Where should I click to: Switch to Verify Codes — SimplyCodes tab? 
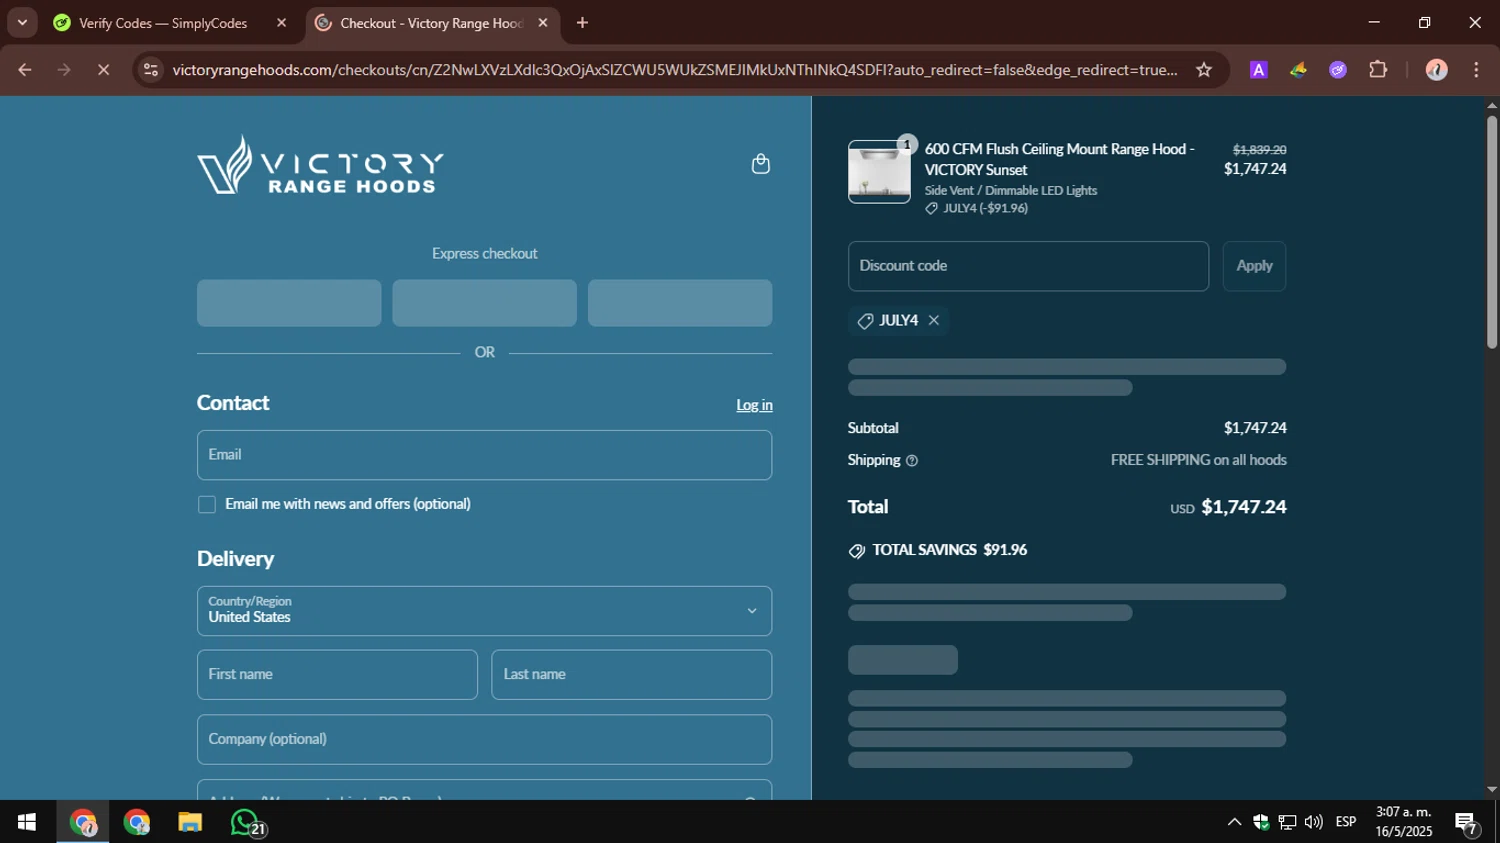[163, 23]
